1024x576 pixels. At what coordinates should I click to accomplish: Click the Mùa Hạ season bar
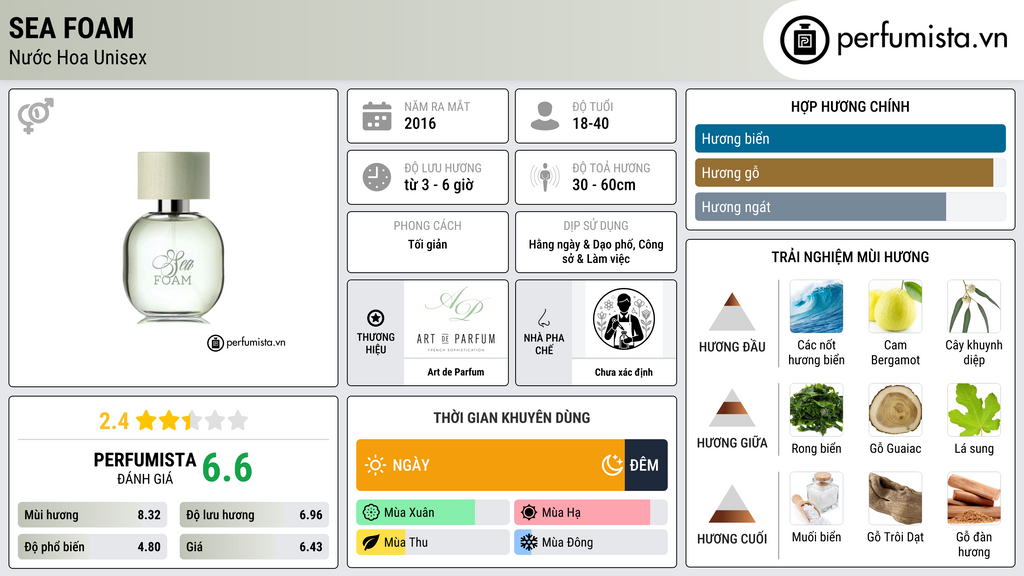(x=591, y=513)
